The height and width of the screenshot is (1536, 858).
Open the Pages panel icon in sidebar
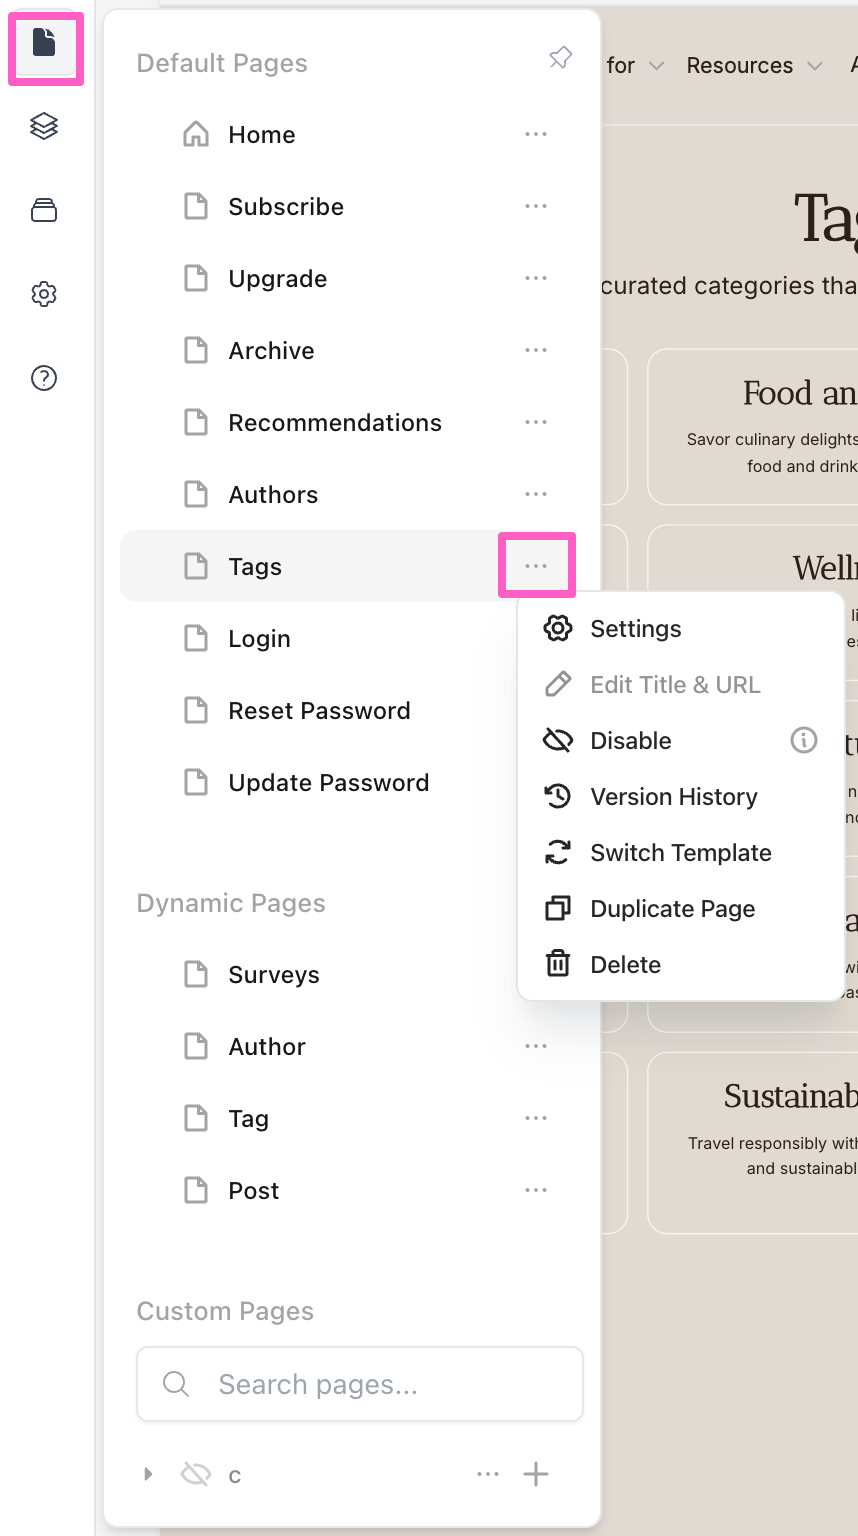point(44,44)
